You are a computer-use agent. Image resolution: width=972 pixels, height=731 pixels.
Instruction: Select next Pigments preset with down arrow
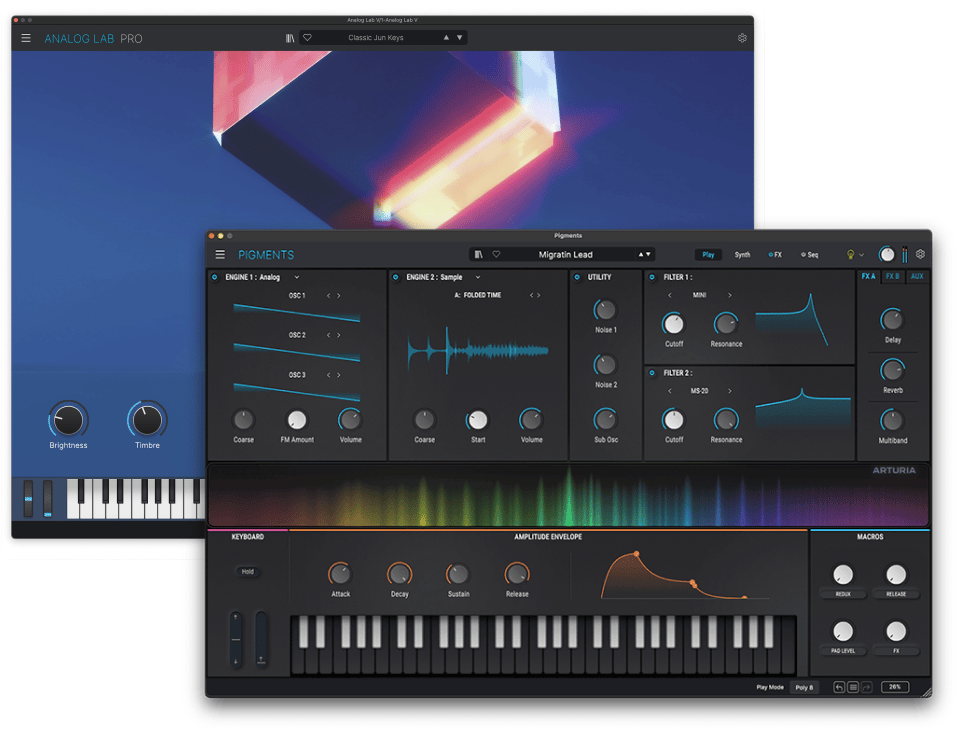click(x=648, y=254)
